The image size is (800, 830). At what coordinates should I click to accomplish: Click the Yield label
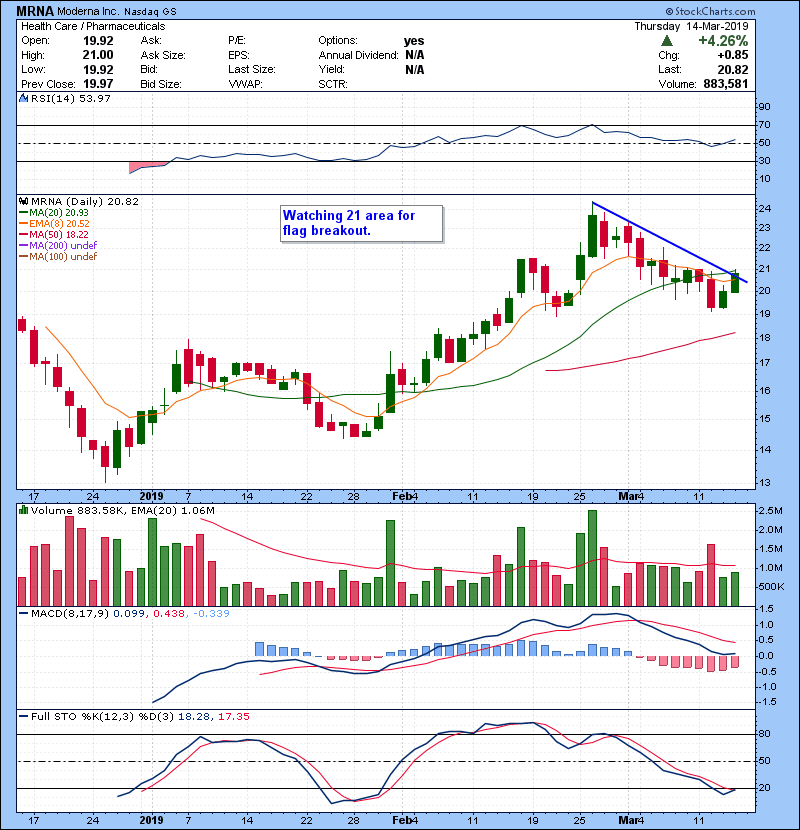coord(331,69)
